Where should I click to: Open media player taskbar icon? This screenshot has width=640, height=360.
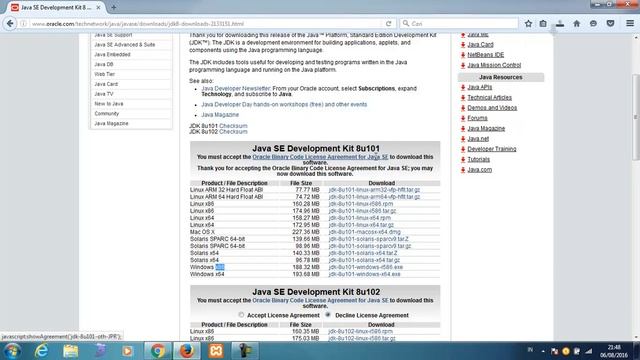coord(127,351)
